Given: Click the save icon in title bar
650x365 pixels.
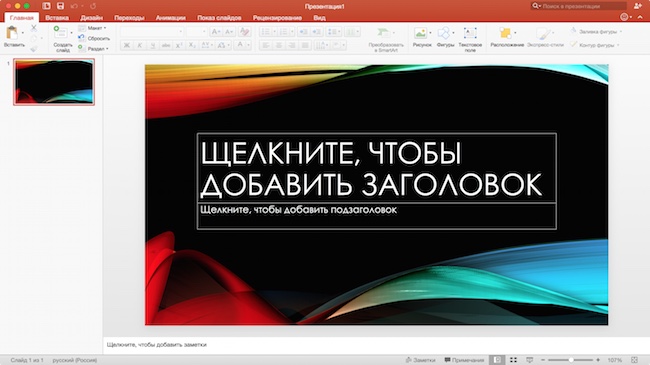Looking at the screenshot, I should [x=61, y=6].
